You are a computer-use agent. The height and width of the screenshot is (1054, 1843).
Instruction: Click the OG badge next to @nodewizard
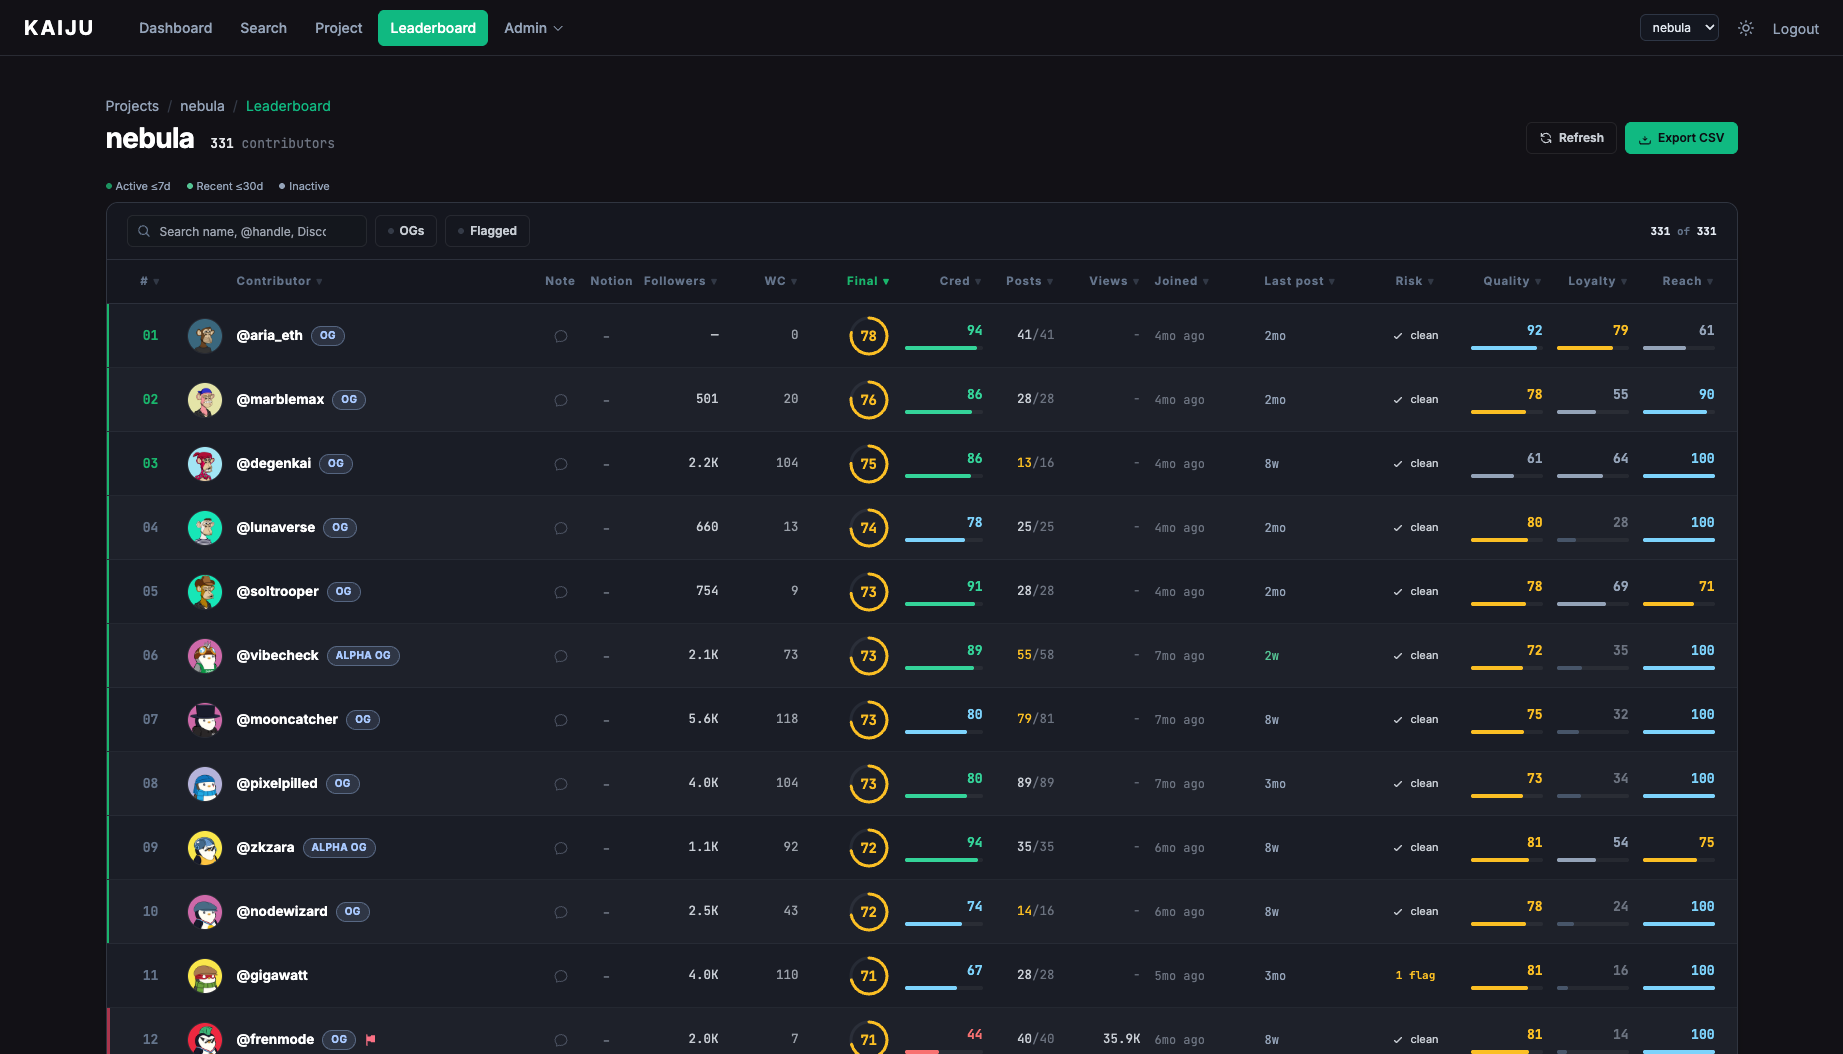(x=352, y=911)
